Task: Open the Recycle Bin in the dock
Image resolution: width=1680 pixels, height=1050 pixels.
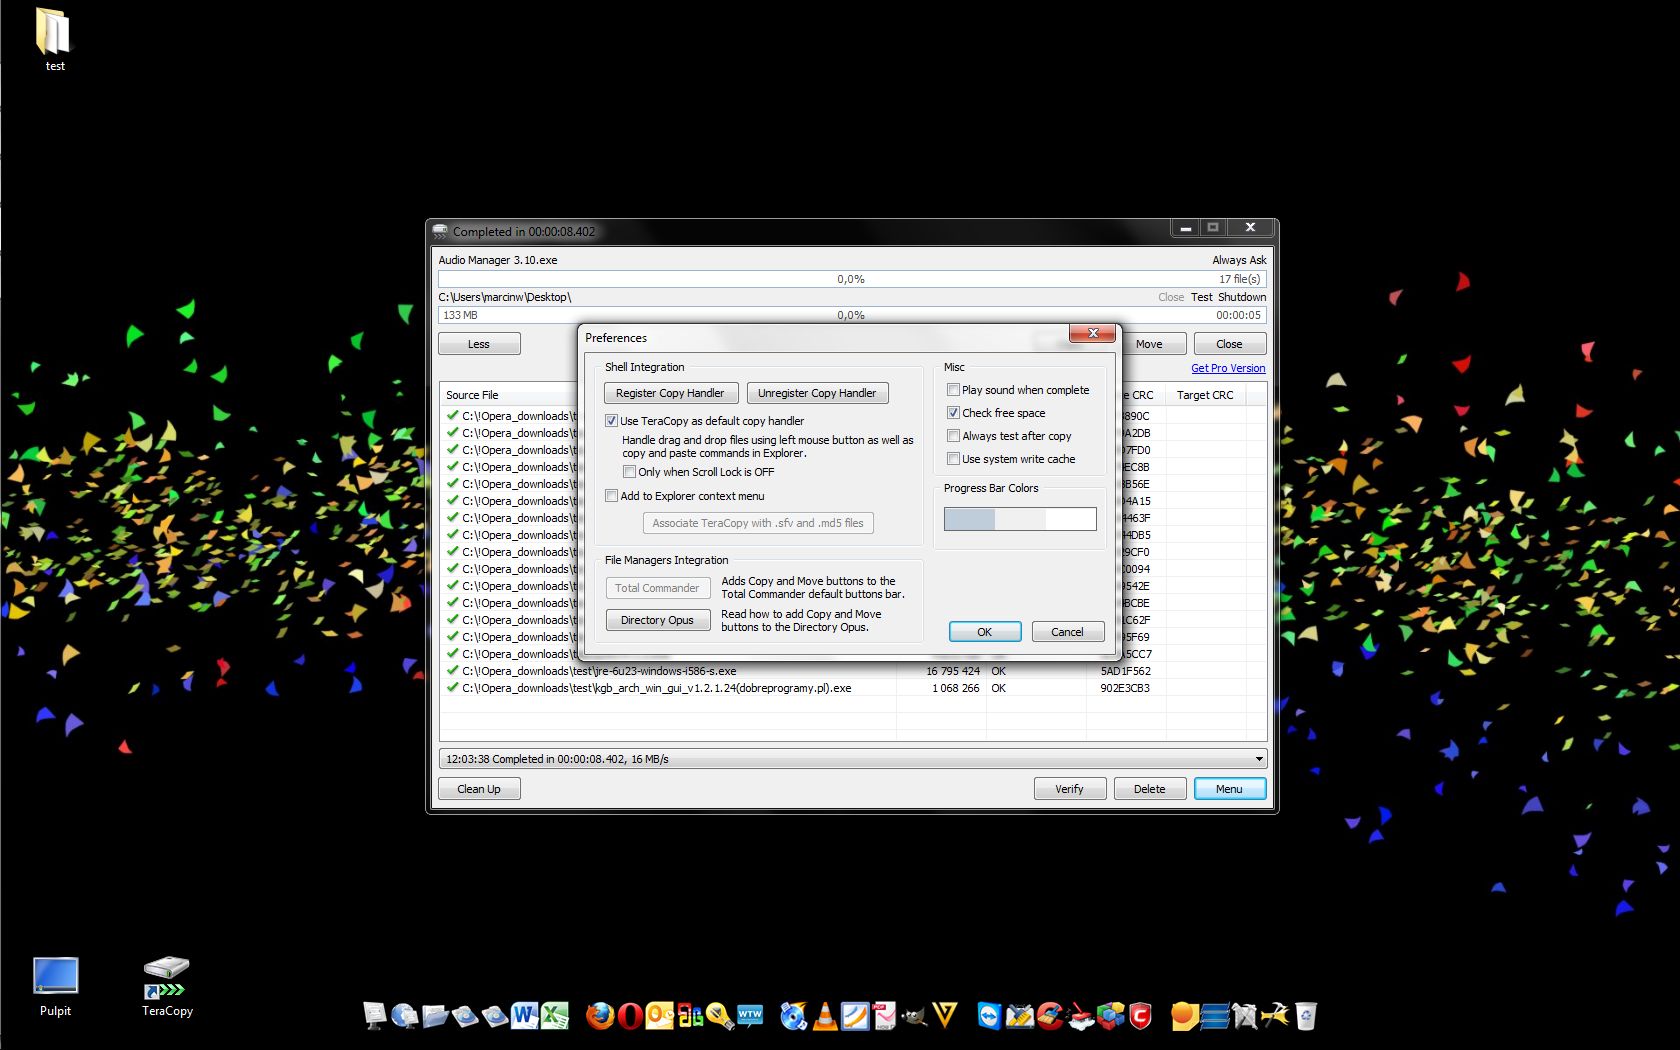Action: (x=1305, y=1016)
